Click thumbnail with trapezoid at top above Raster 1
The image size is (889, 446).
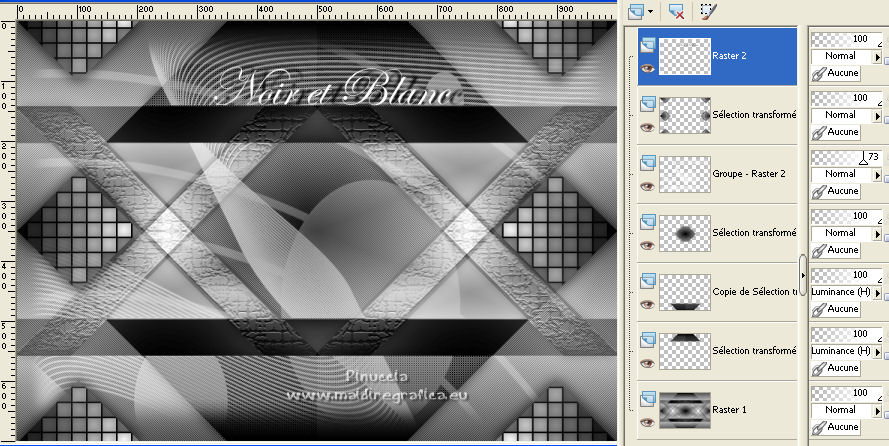pos(685,351)
